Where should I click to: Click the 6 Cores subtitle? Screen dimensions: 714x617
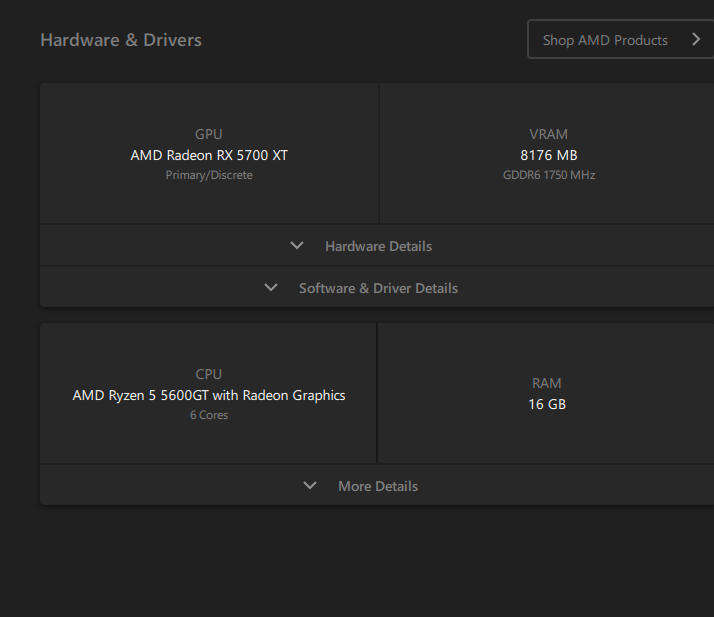point(209,415)
